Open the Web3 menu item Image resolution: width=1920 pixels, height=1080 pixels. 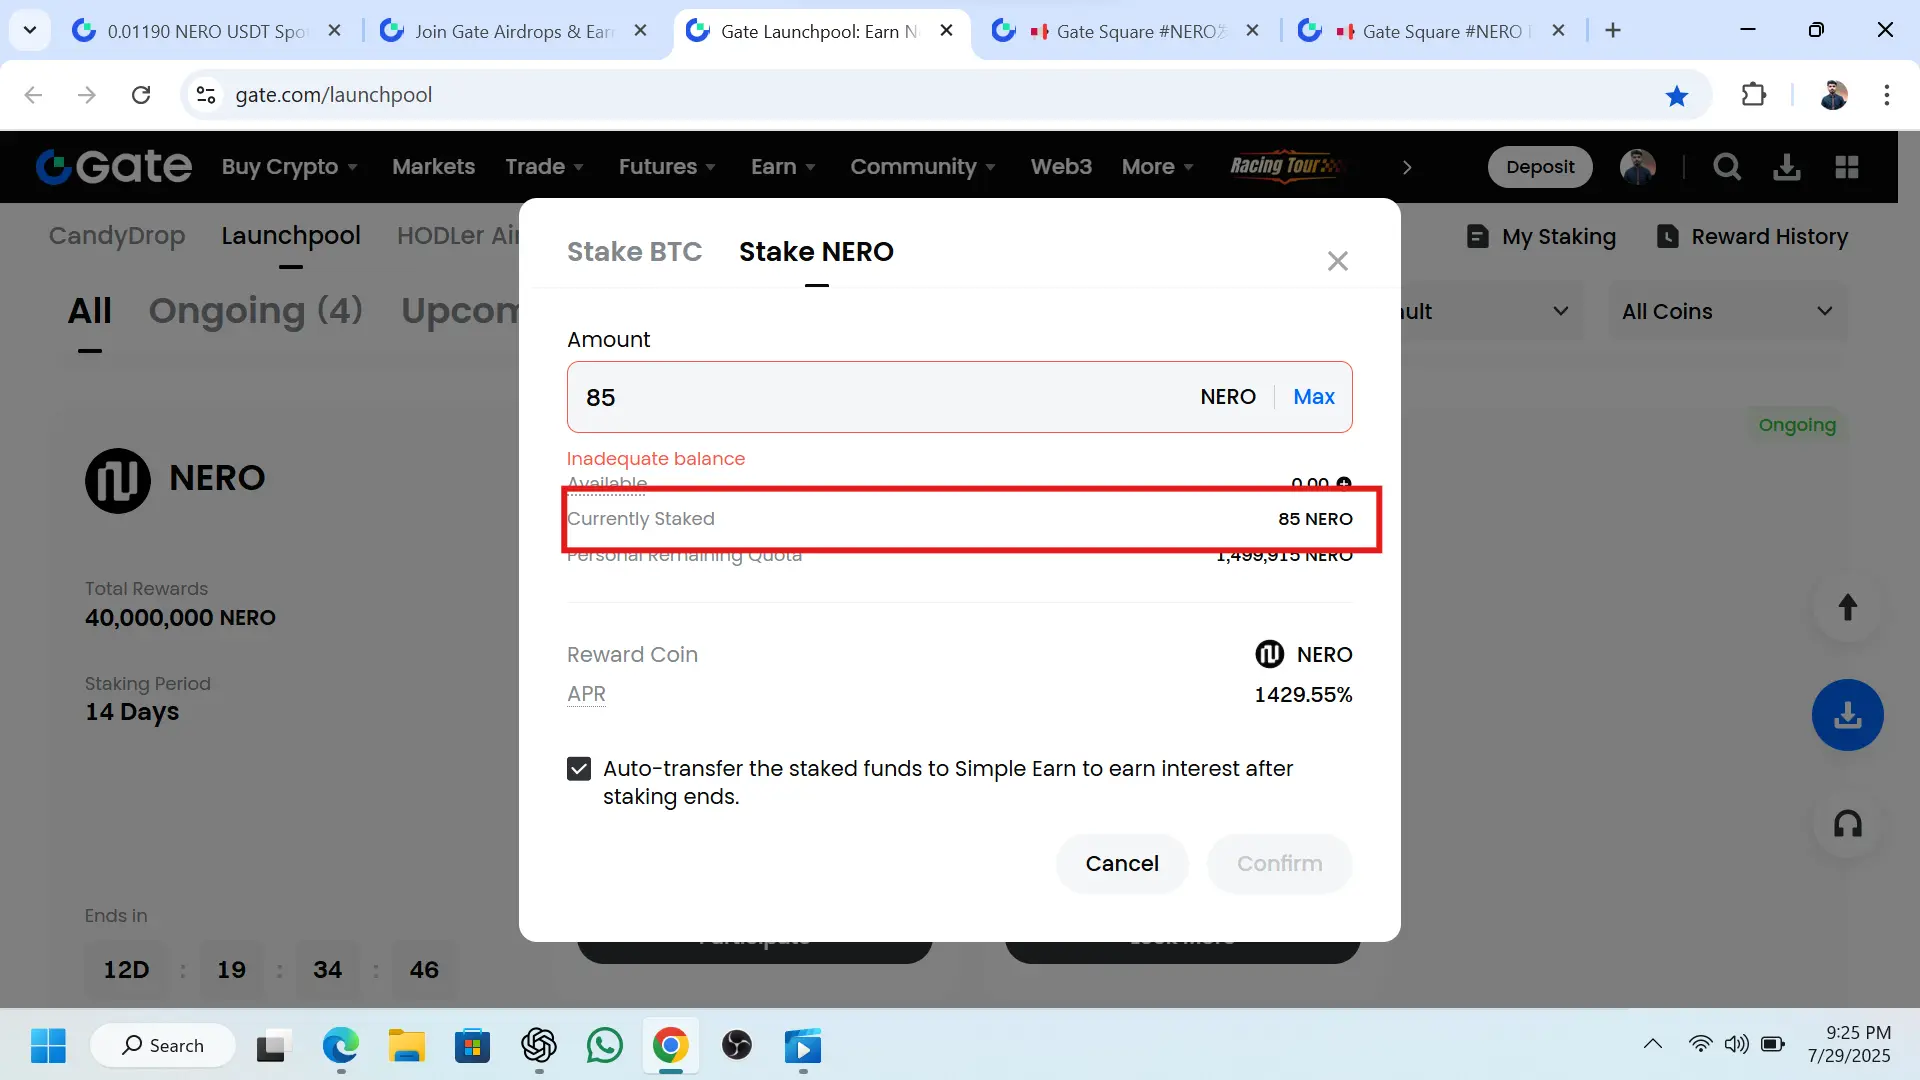(x=1061, y=167)
